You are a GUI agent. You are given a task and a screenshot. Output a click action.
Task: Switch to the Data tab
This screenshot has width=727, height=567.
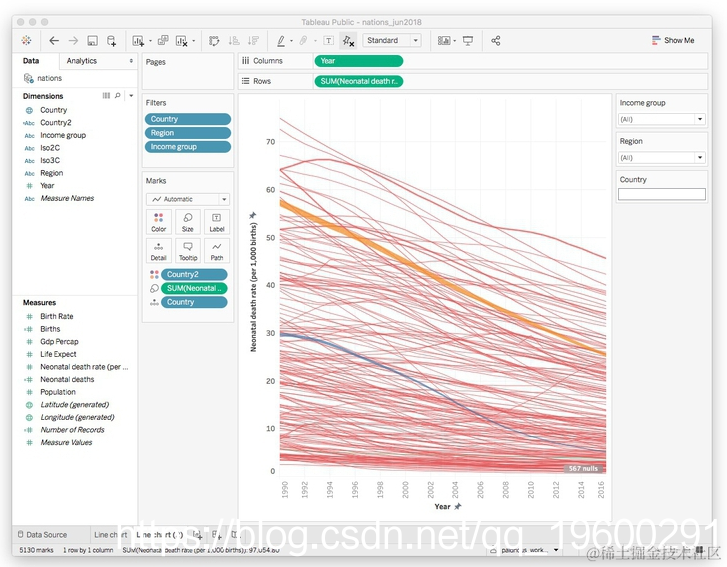click(x=31, y=61)
